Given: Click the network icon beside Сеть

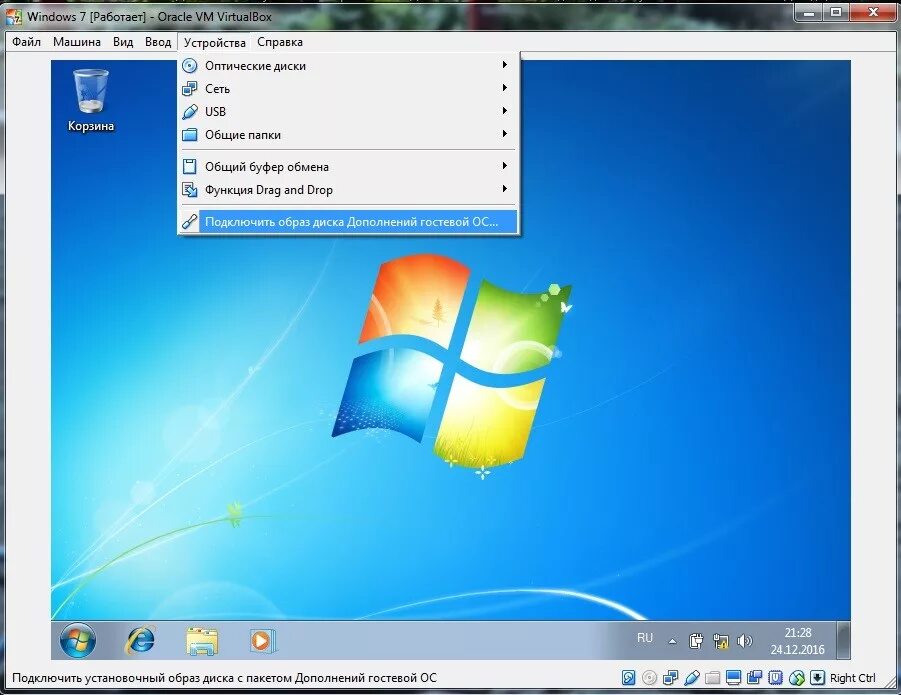Looking at the screenshot, I should [190, 88].
